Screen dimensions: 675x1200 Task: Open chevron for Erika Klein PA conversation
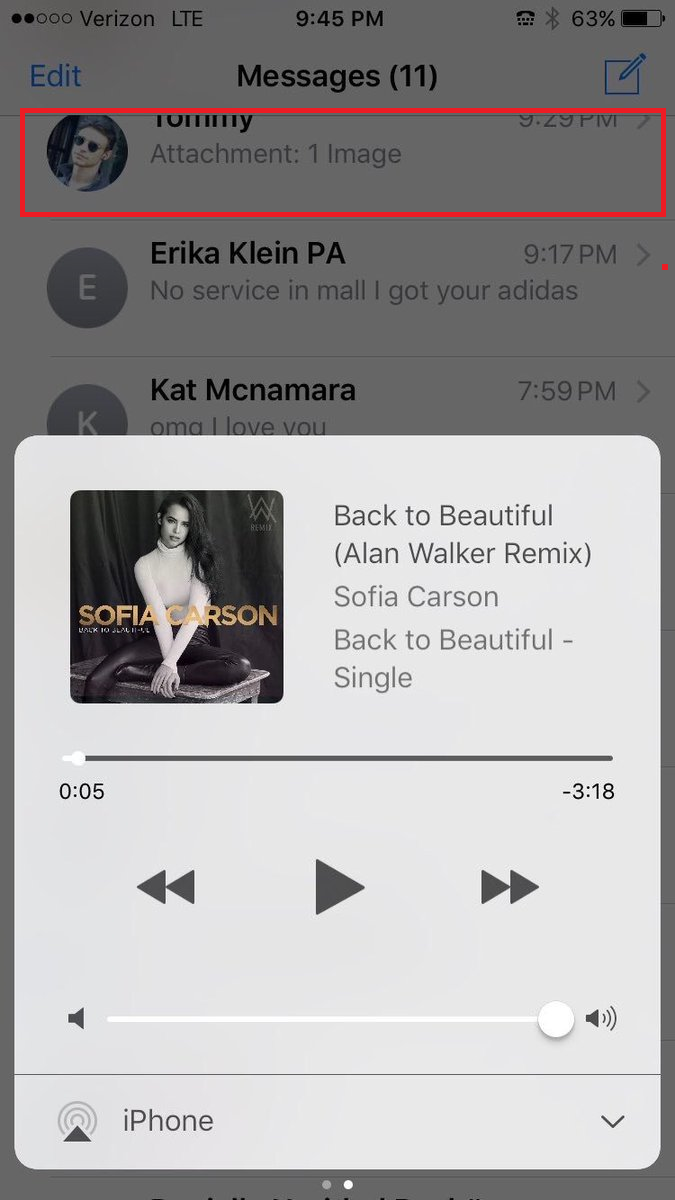pos(643,255)
